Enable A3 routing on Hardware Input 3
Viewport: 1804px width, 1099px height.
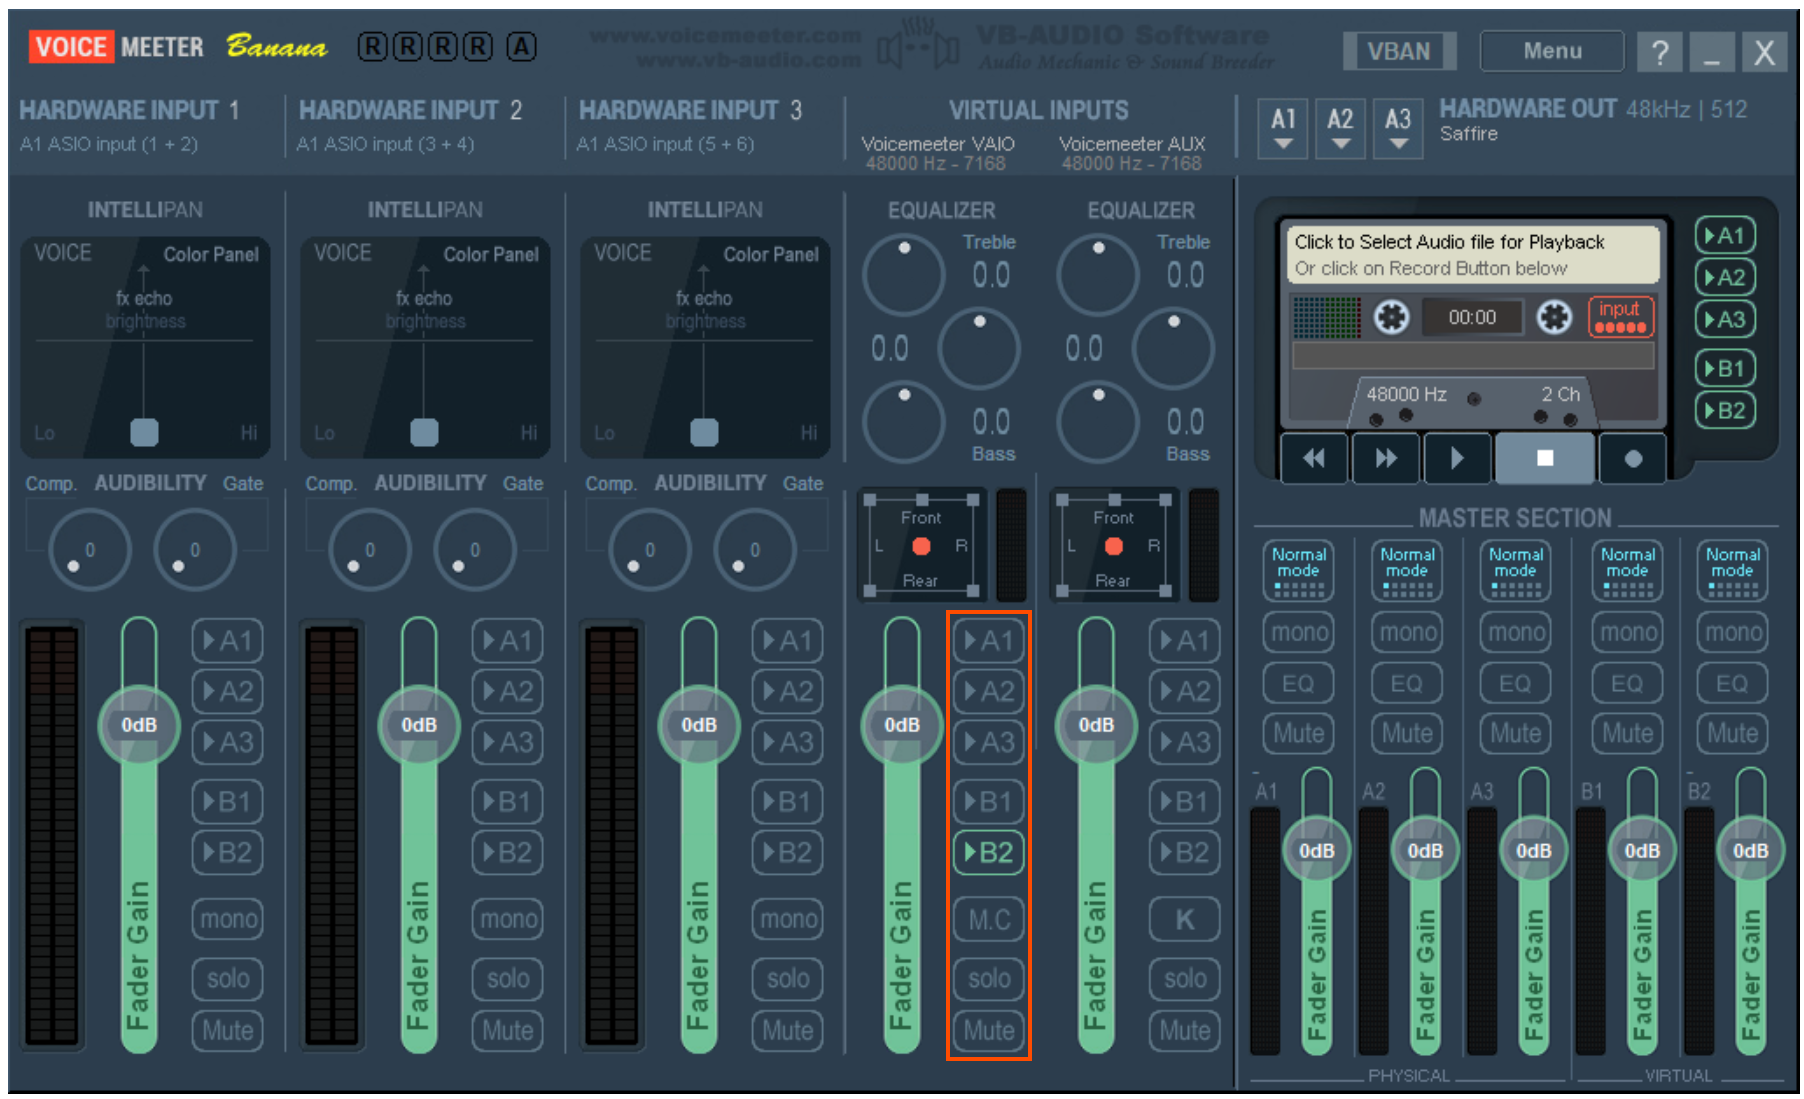(x=788, y=743)
